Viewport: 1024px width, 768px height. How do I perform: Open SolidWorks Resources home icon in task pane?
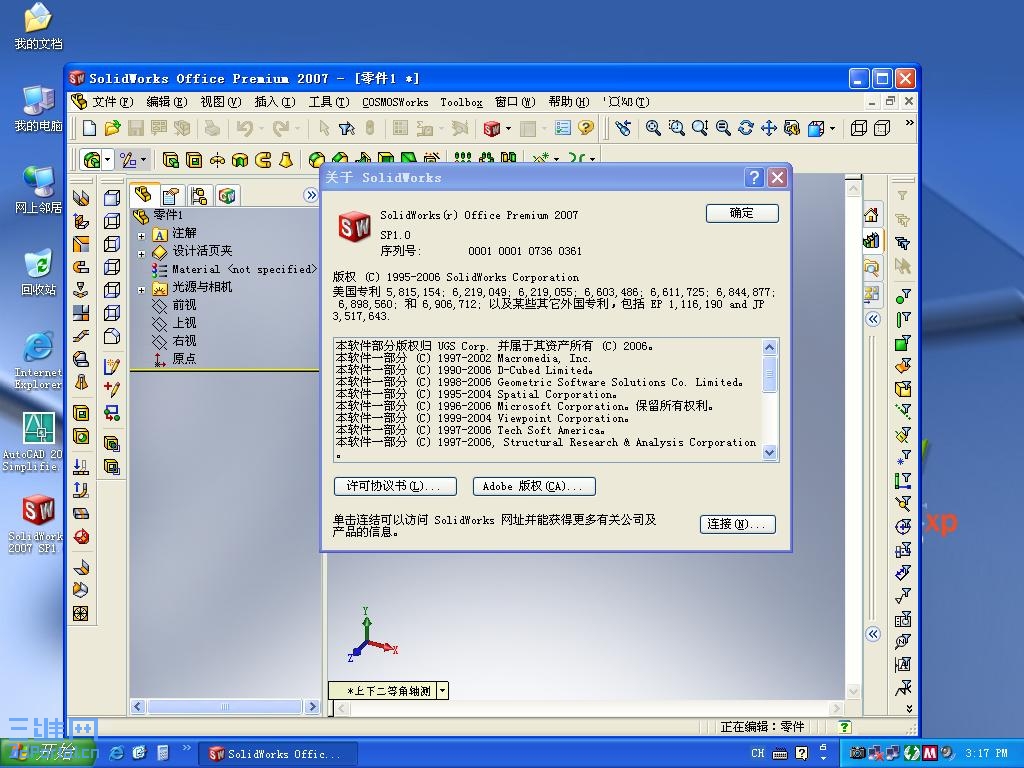pyautogui.click(x=871, y=215)
